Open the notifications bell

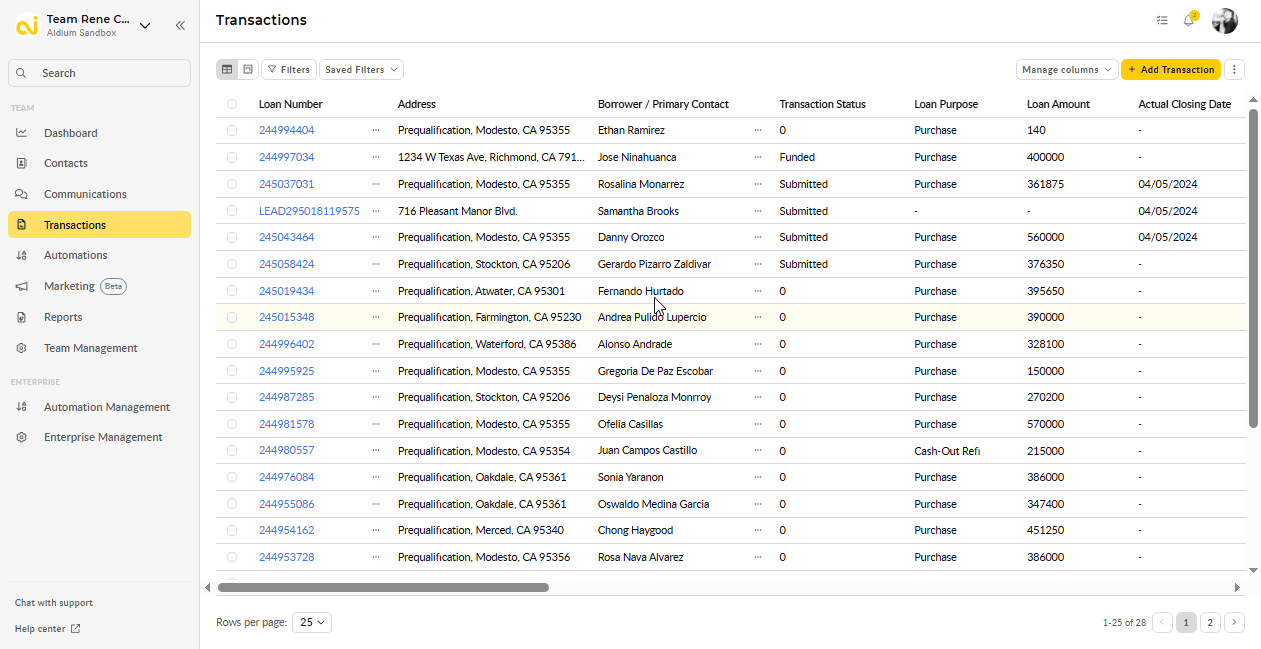click(1189, 20)
